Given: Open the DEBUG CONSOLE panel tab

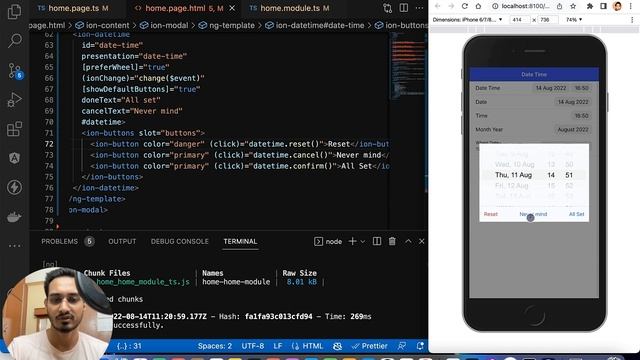Looking at the screenshot, I should point(180,242).
